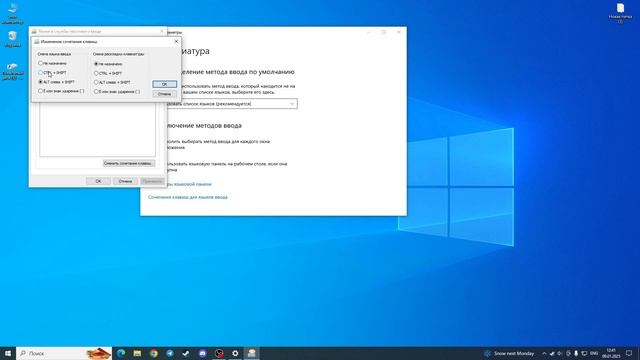Launch Microsoft Edge from taskbar
The height and width of the screenshot is (360, 640).
[121, 353]
